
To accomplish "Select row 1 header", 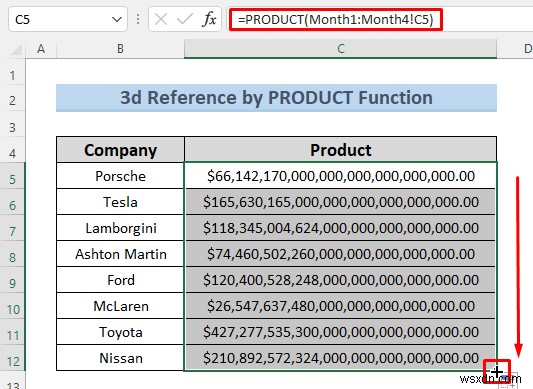I will [13, 72].
